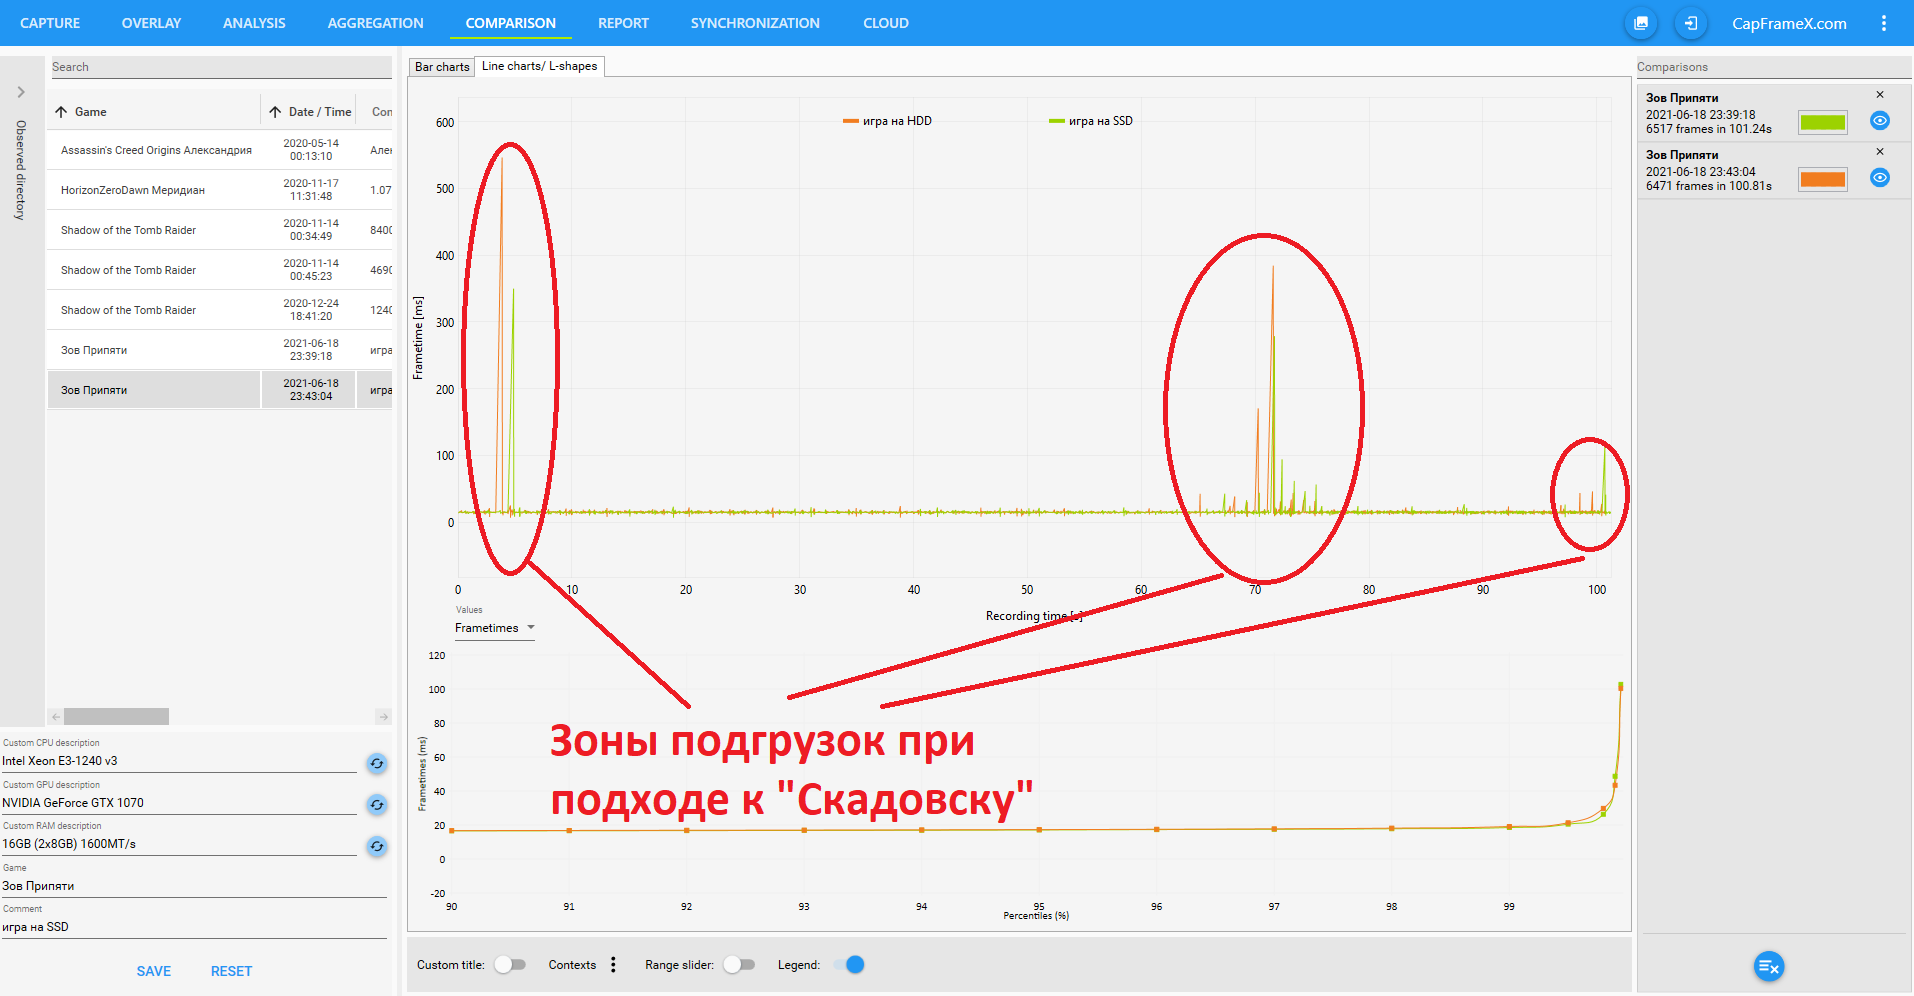Refresh the custom RAM description
The height and width of the screenshot is (996, 1914).
(377, 847)
